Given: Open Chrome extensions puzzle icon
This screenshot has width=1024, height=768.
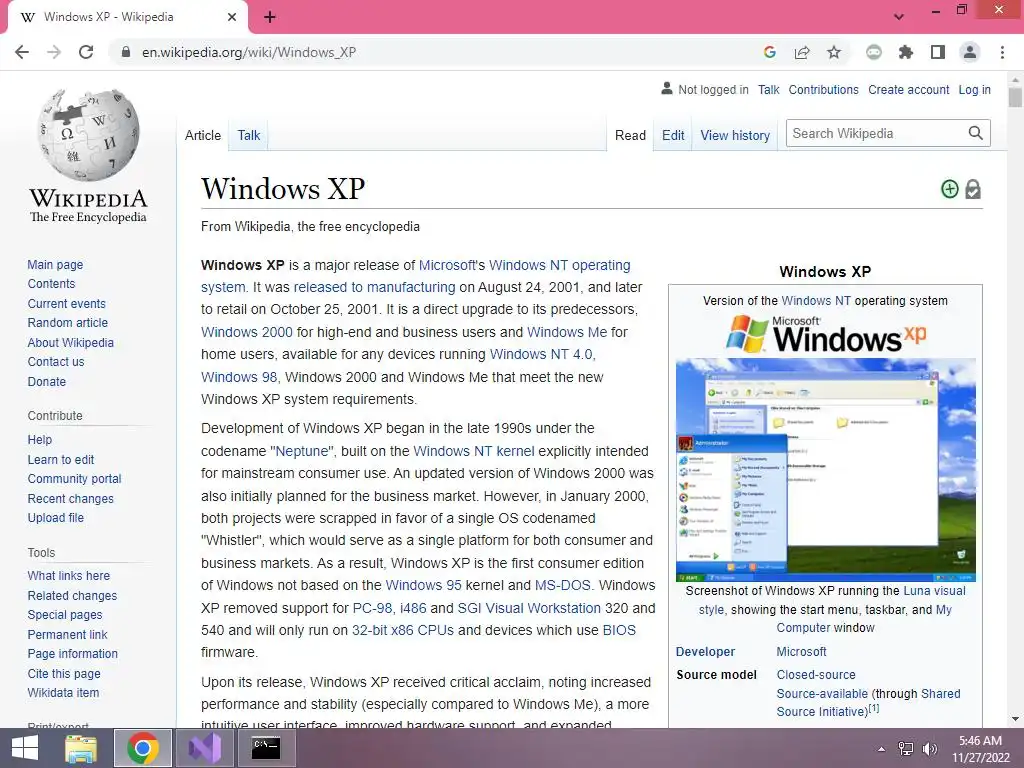Looking at the screenshot, I should point(906,52).
